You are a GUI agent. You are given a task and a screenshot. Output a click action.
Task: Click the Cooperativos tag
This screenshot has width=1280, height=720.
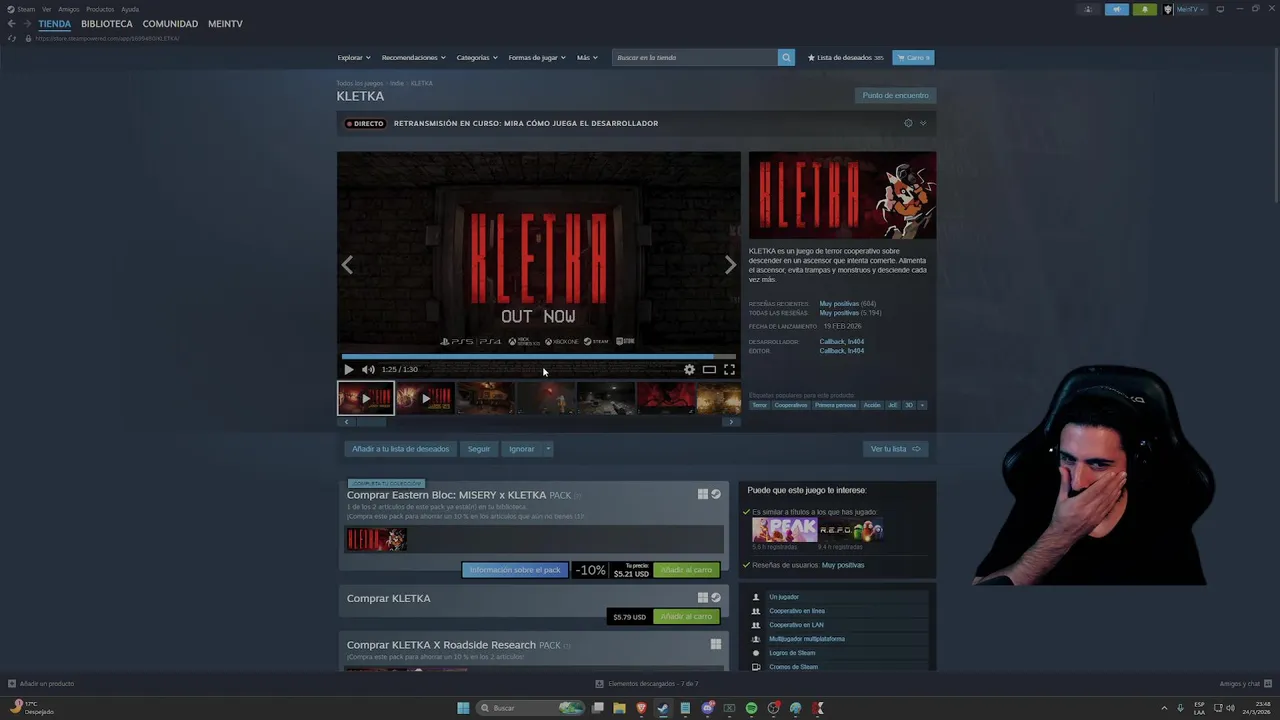coord(790,405)
